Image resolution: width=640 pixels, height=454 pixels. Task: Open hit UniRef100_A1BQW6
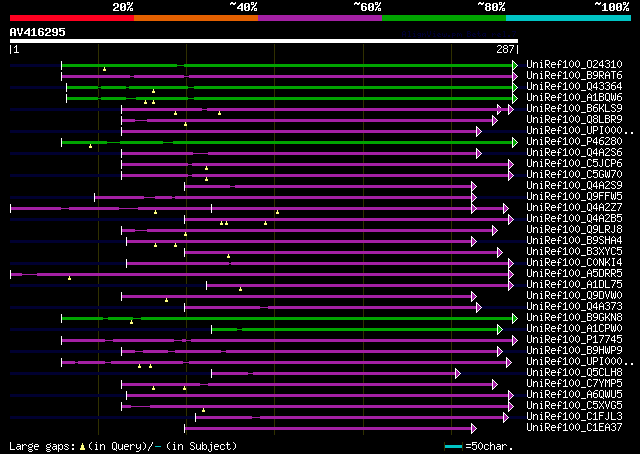coord(574,98)
